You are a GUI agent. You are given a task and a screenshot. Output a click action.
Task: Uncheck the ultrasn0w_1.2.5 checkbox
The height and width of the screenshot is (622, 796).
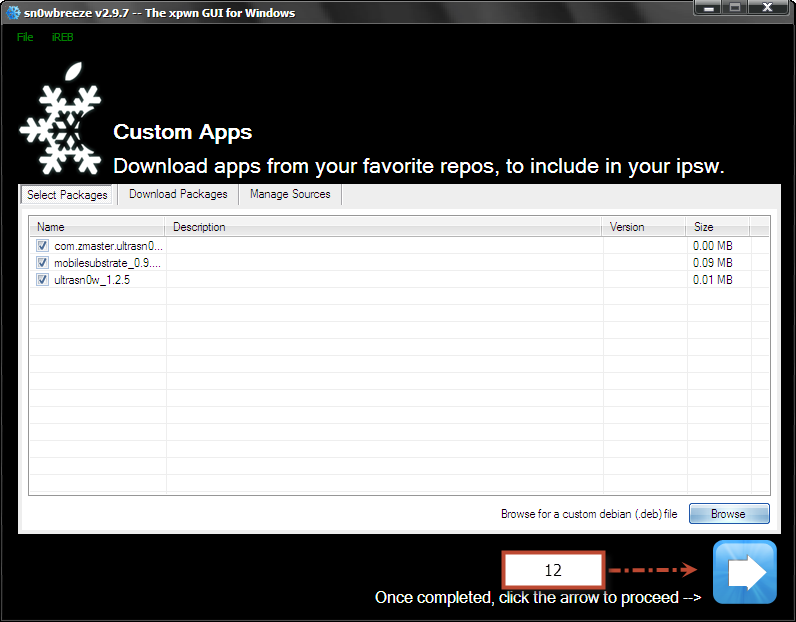(x=43, y=280)
